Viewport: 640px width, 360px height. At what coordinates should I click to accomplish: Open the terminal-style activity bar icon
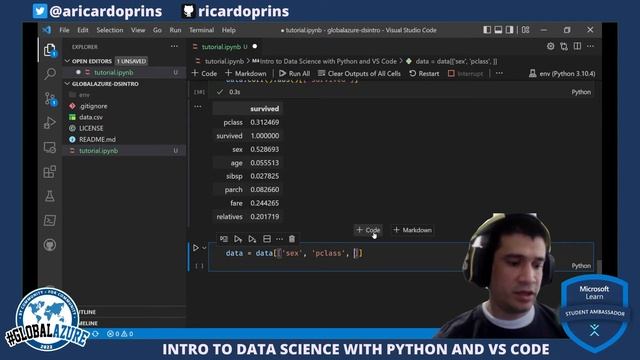pyautogui.click(x=50, y=220)
